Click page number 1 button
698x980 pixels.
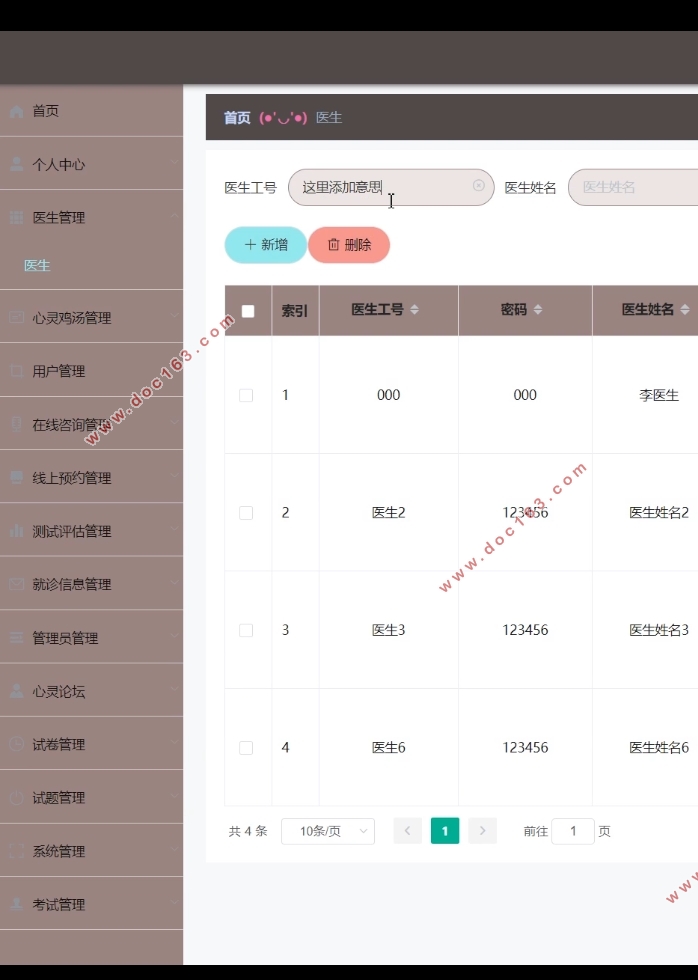pos(445,831)
